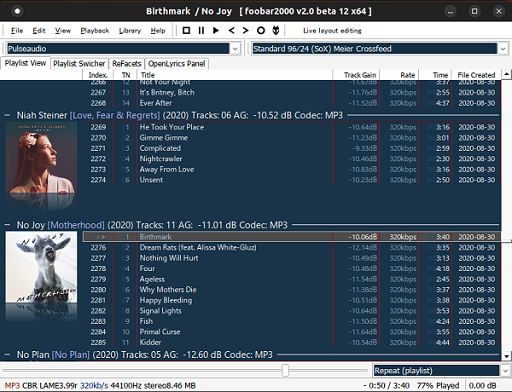The width and height of the screenshot is (512, 392).
Task: Sort by the TN column header
Action: click(x=126, y=75)
